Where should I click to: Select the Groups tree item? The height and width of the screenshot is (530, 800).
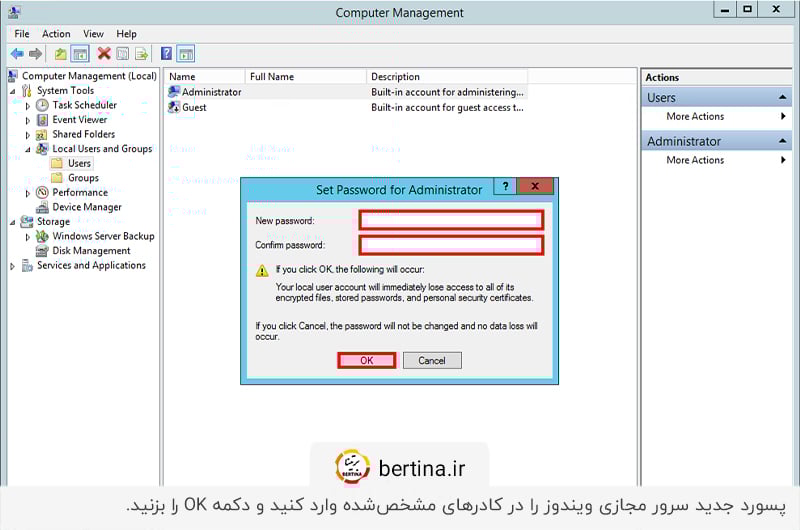(83, 178)
